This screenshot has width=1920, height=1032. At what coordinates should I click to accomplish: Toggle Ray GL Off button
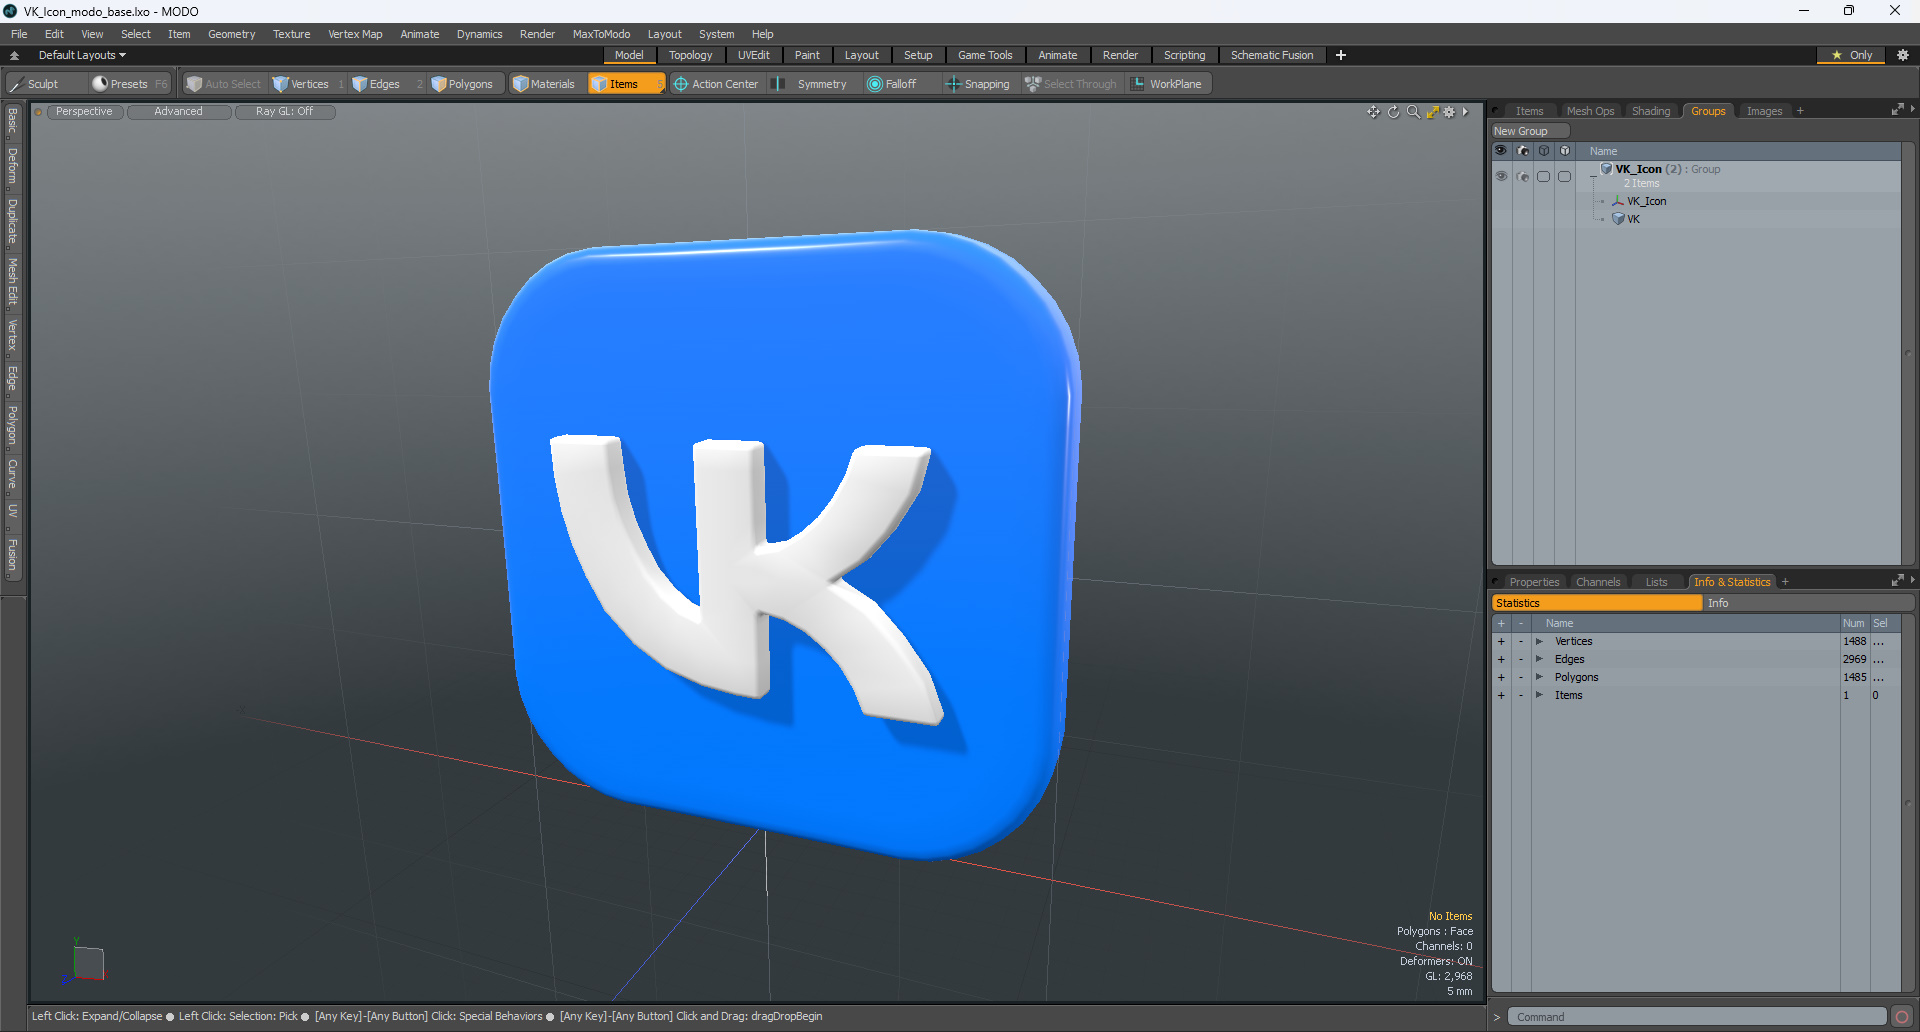coord(285,112)
